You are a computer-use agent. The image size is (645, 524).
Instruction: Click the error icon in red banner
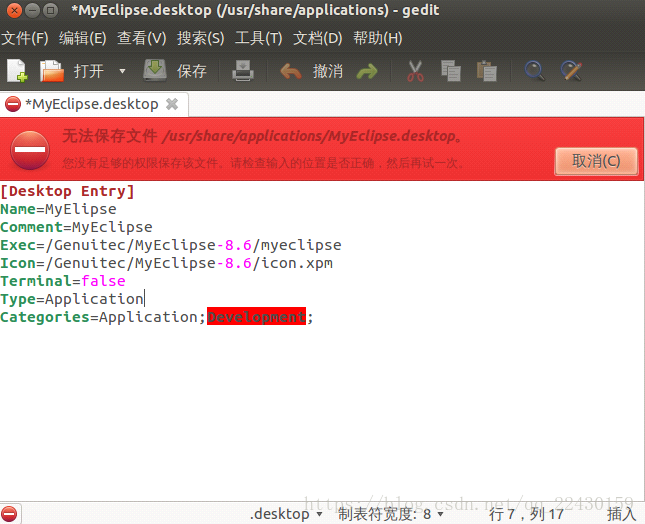pyautogui.click(x=30, y=150)
